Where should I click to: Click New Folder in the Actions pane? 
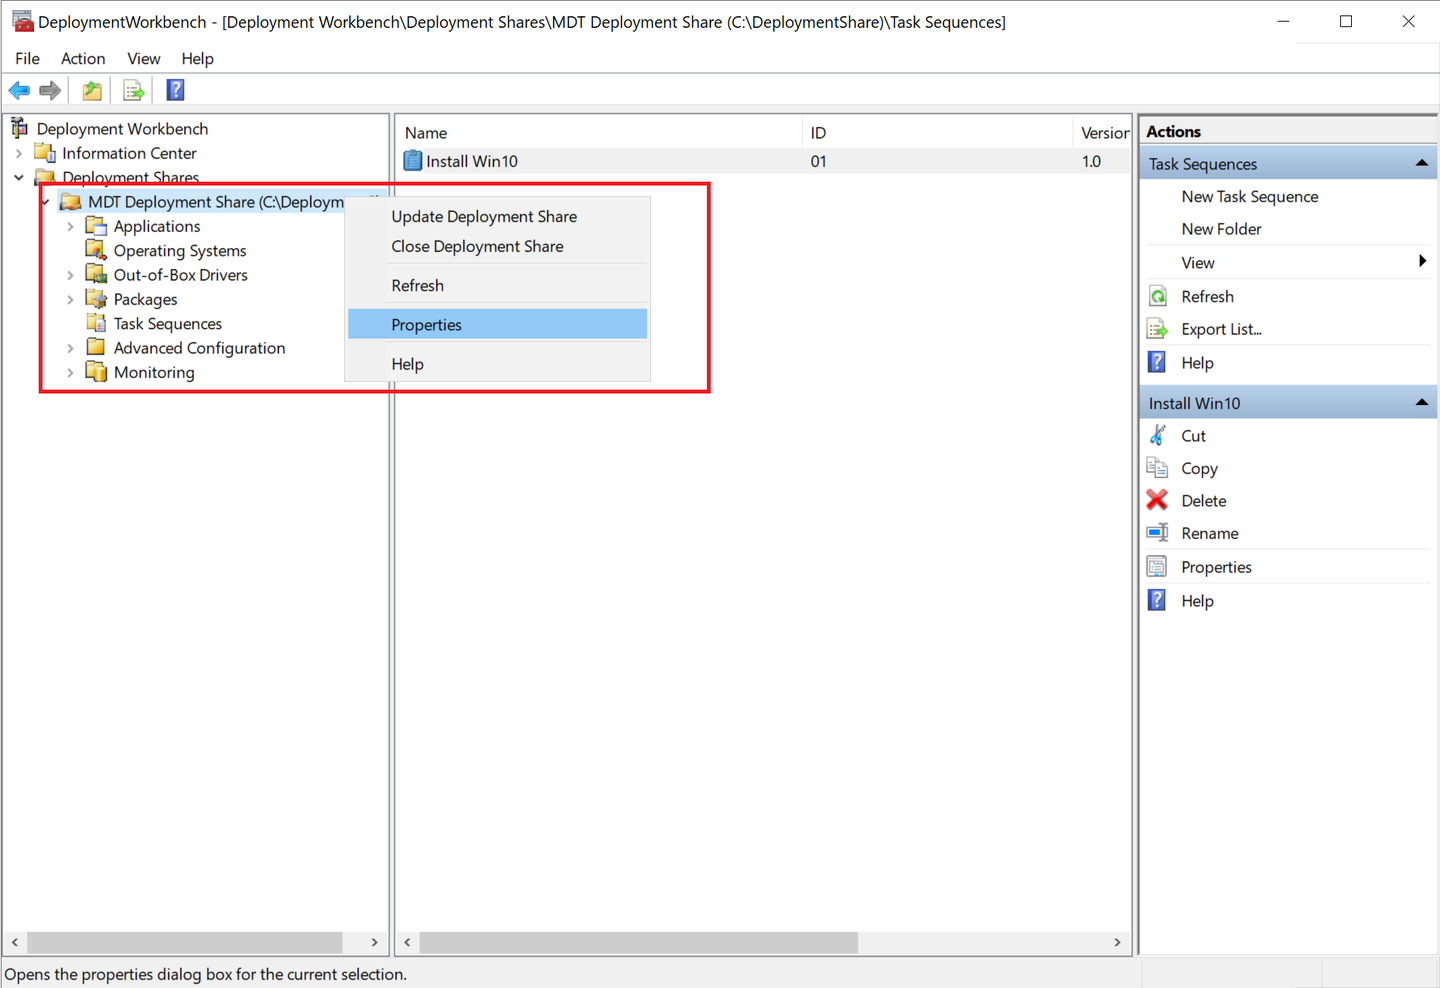1221,229
